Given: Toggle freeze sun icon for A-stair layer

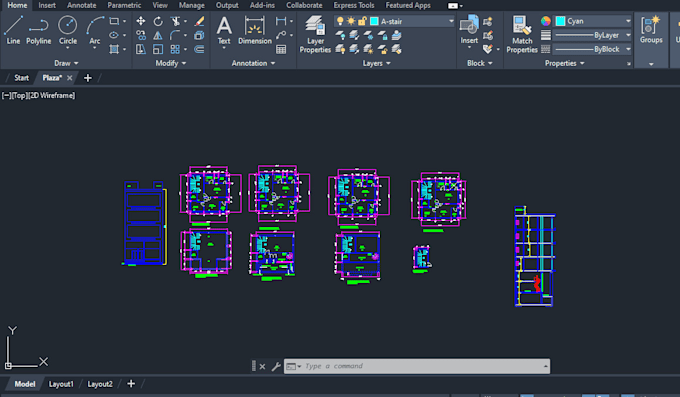Looking at the screenshot, I should [x=351, y=21].
